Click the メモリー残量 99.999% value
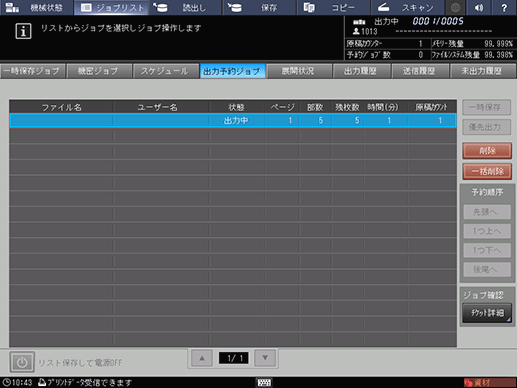The width and height of the screenshot is (517, 388). (x=498, y=44)
